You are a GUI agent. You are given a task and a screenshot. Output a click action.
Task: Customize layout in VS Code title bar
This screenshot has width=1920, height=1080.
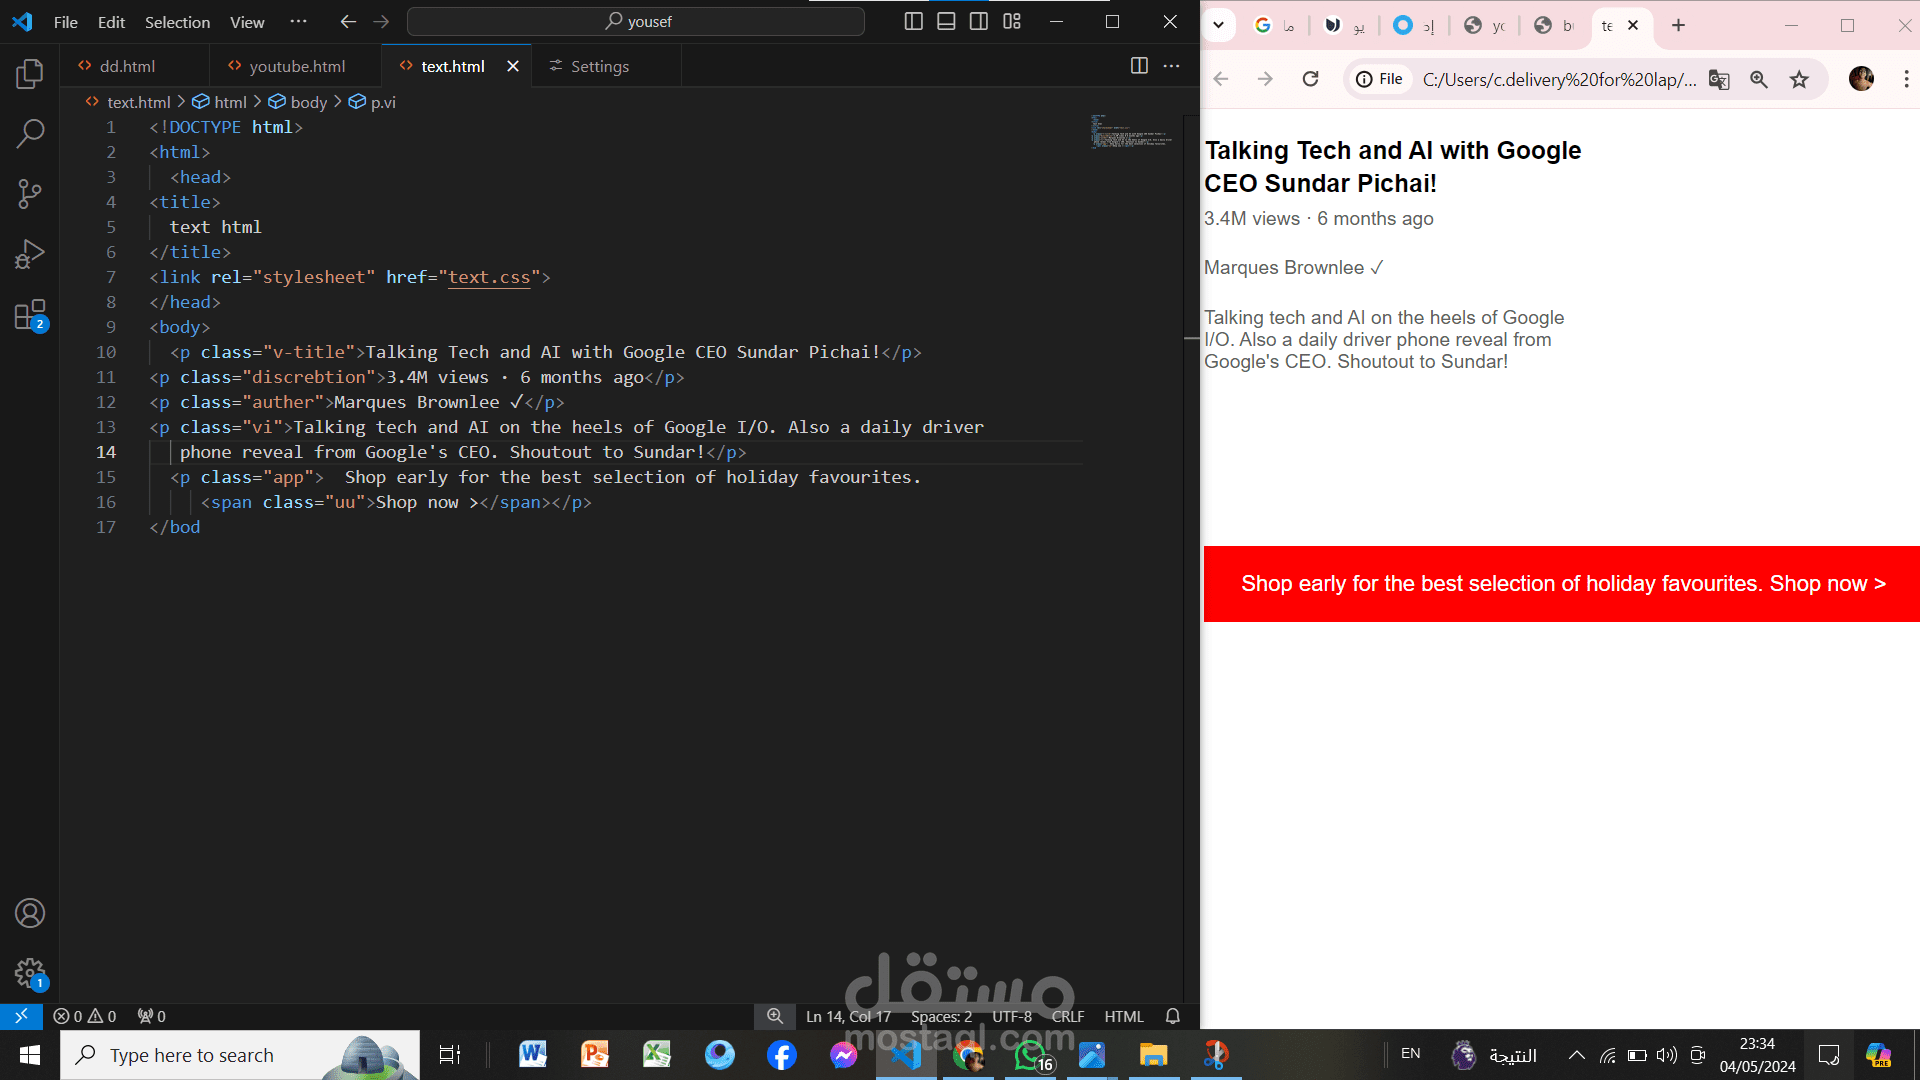point(1012,22)
